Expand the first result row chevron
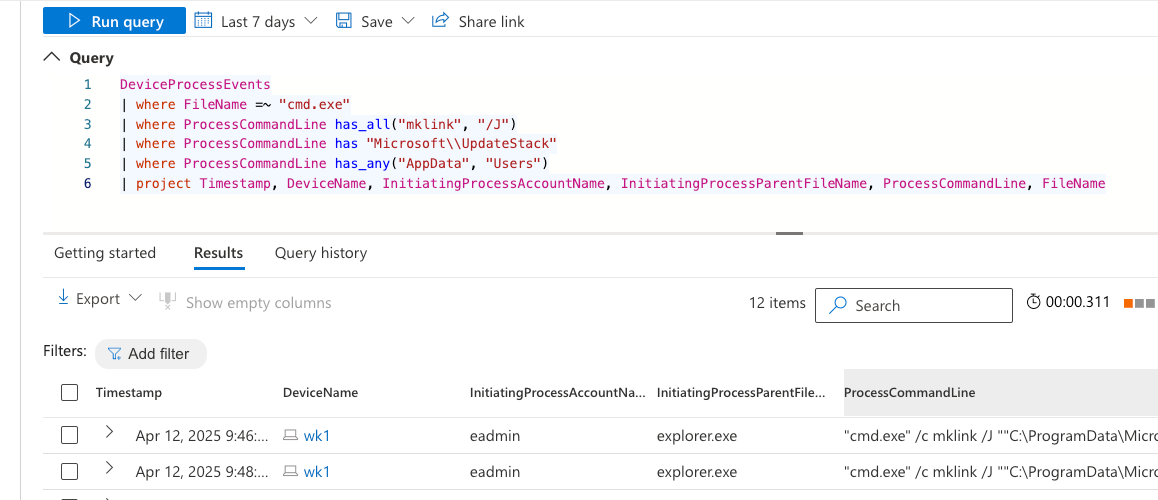 (x=109, y=433)
